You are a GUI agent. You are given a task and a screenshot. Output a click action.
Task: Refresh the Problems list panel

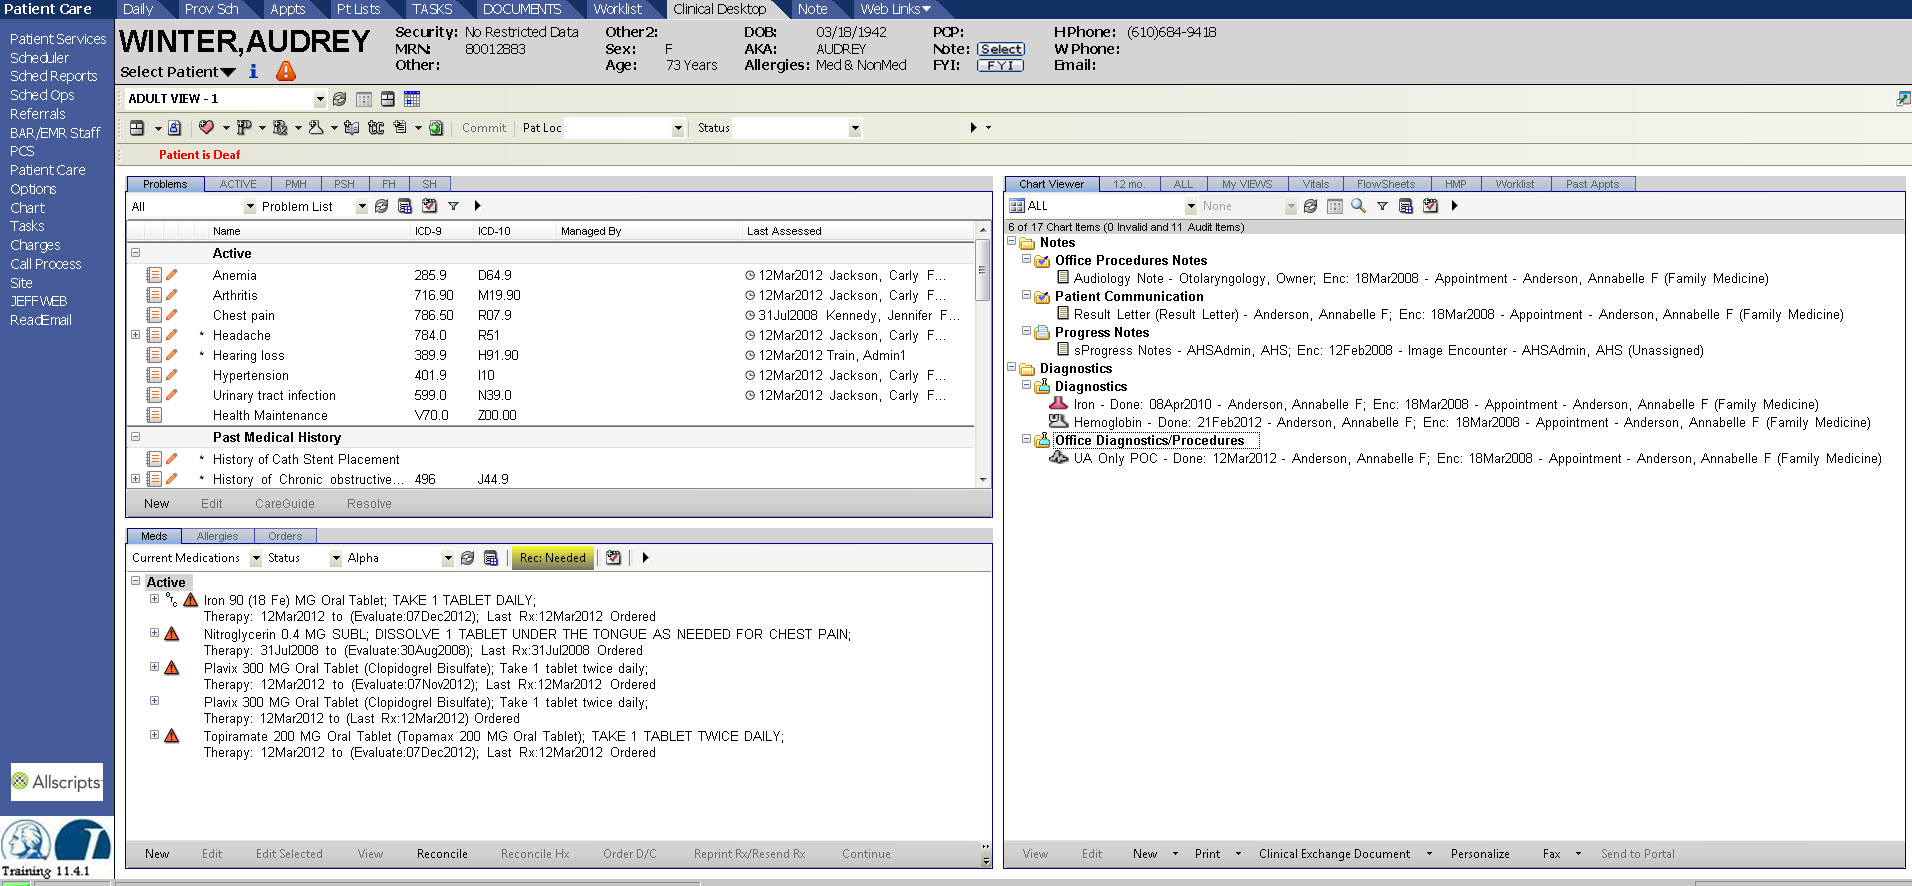point(381,206)
